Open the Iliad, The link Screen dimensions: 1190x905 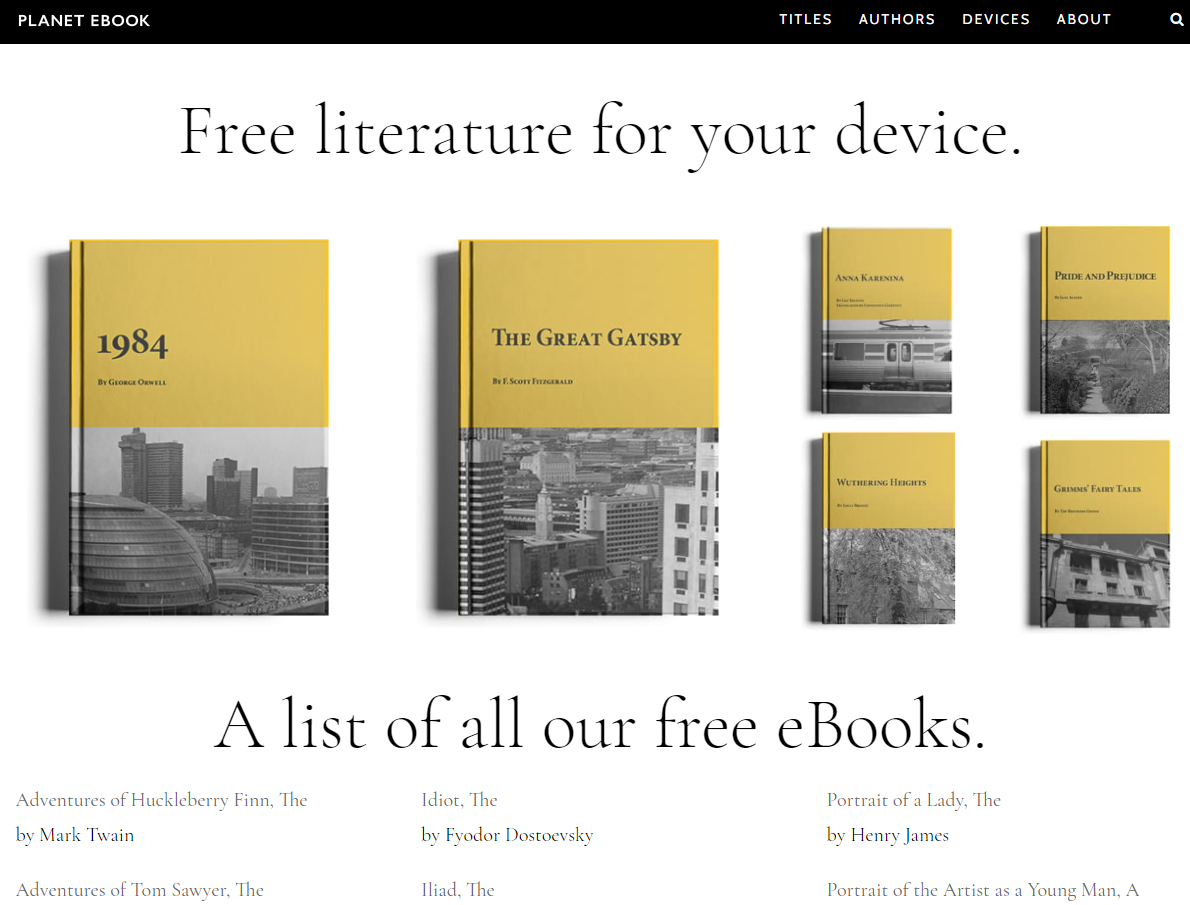458,890
